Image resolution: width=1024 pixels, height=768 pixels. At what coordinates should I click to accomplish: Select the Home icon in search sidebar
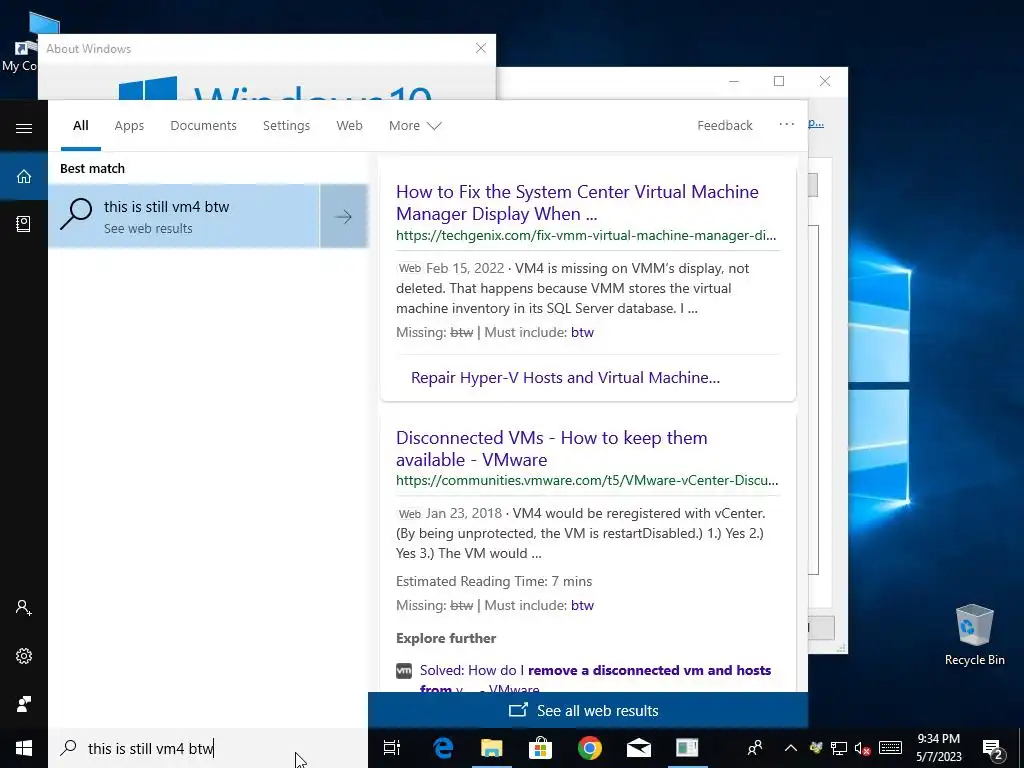pyautogui.click(x=24, y=176)
